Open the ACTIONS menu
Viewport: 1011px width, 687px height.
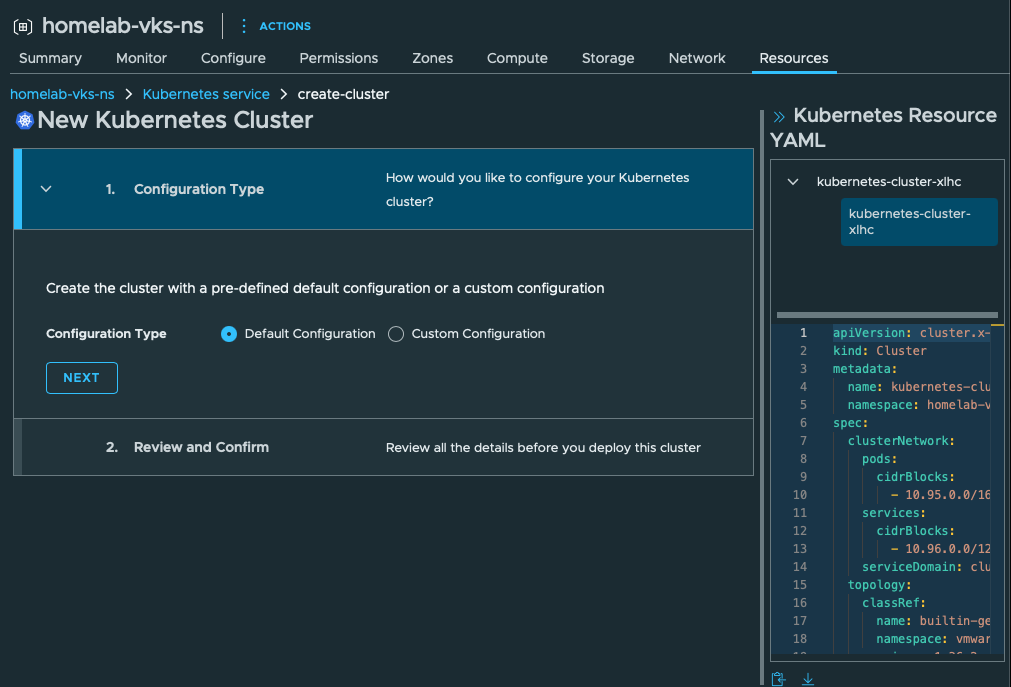(x=276, y=26)
